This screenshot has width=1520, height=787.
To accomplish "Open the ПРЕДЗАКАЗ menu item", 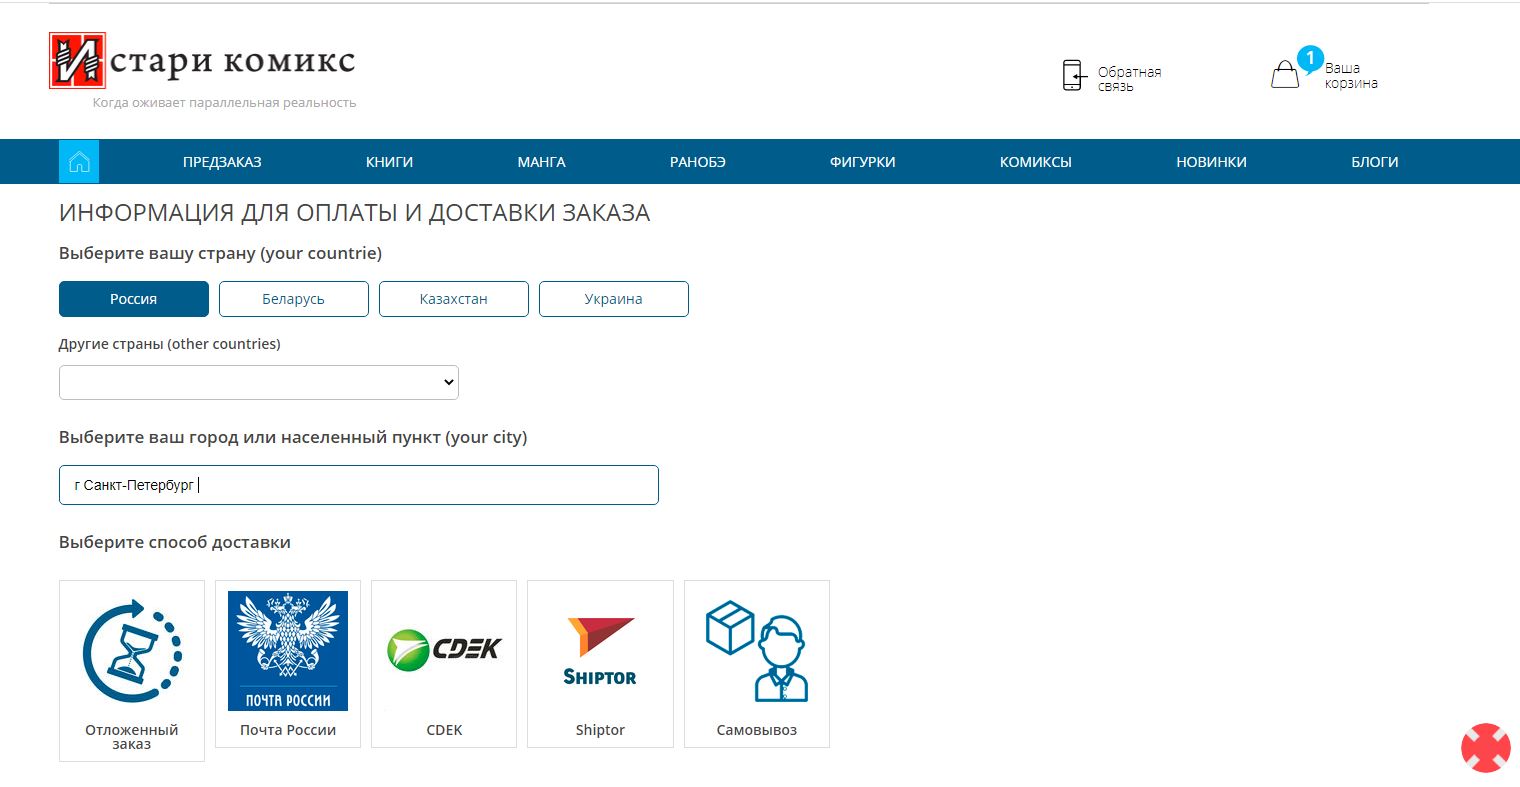I will (x=222, y=162).
